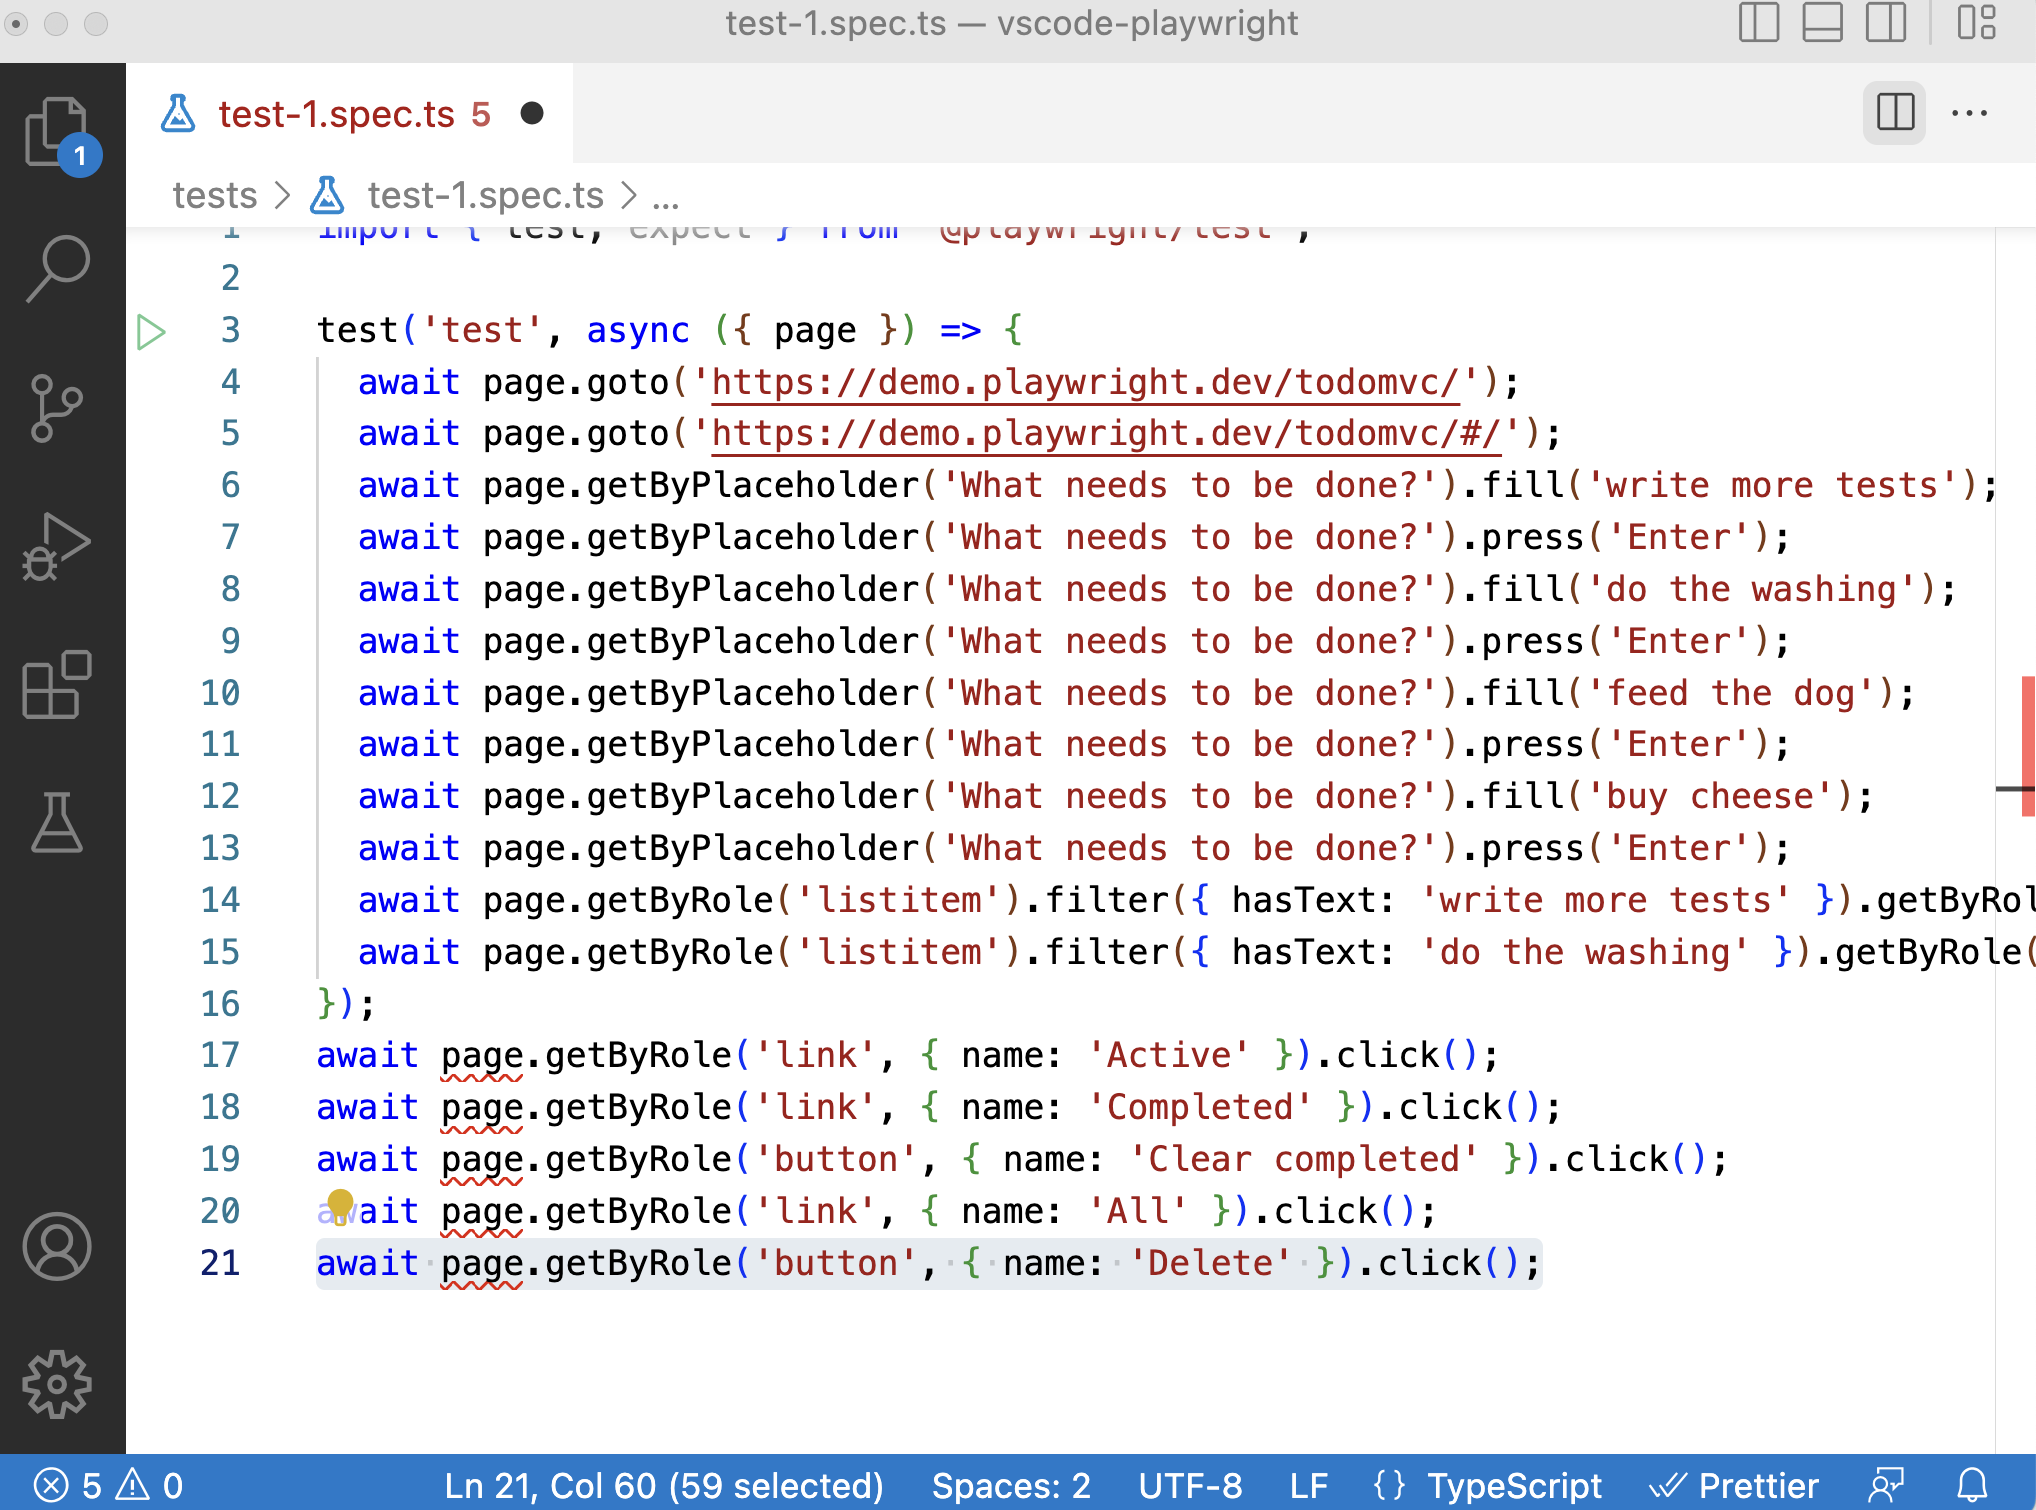Click the Prettier status item

tap(1734, 1485)
